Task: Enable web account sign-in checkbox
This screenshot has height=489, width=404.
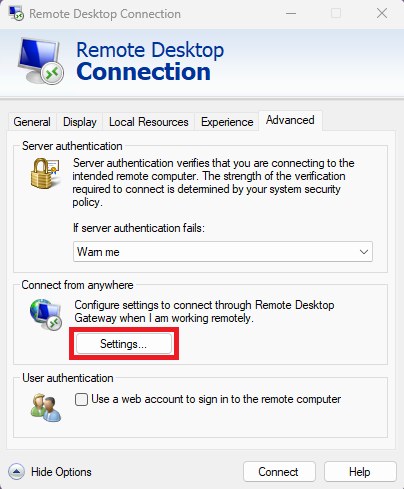Action: tap(81, 399)
